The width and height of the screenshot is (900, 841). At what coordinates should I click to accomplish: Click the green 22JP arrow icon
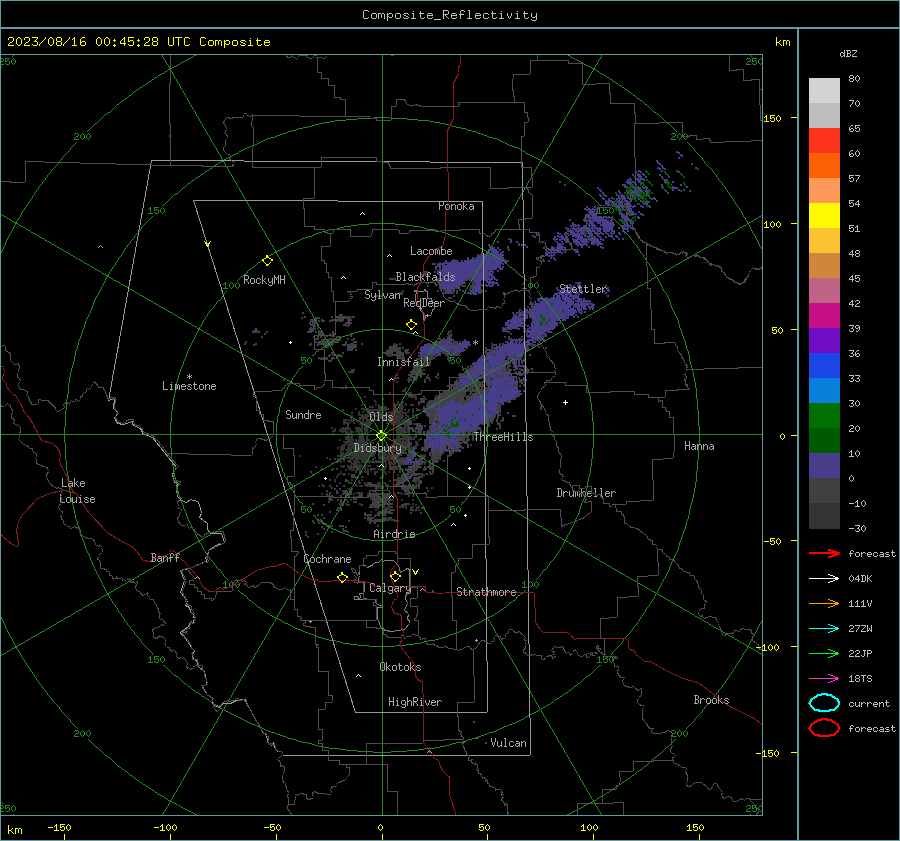tap(824, 653)
